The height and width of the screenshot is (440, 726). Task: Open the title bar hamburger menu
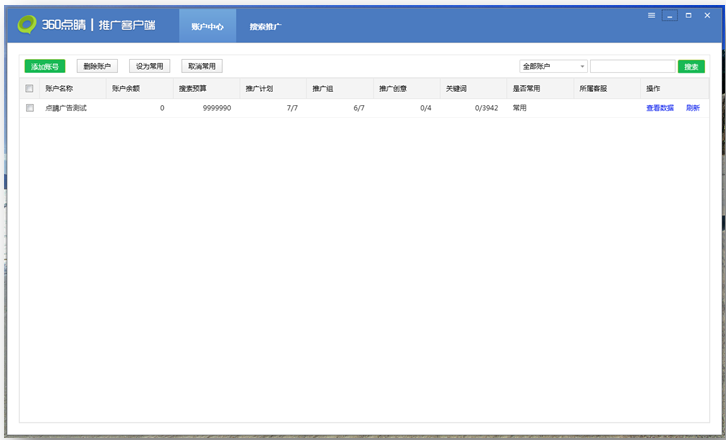click(x=652, y=15)
